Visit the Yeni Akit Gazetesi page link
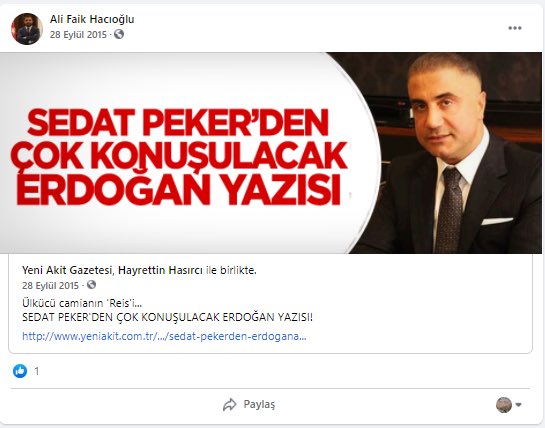The height and width of the screenshot is (428, 545). coord(67,270)
